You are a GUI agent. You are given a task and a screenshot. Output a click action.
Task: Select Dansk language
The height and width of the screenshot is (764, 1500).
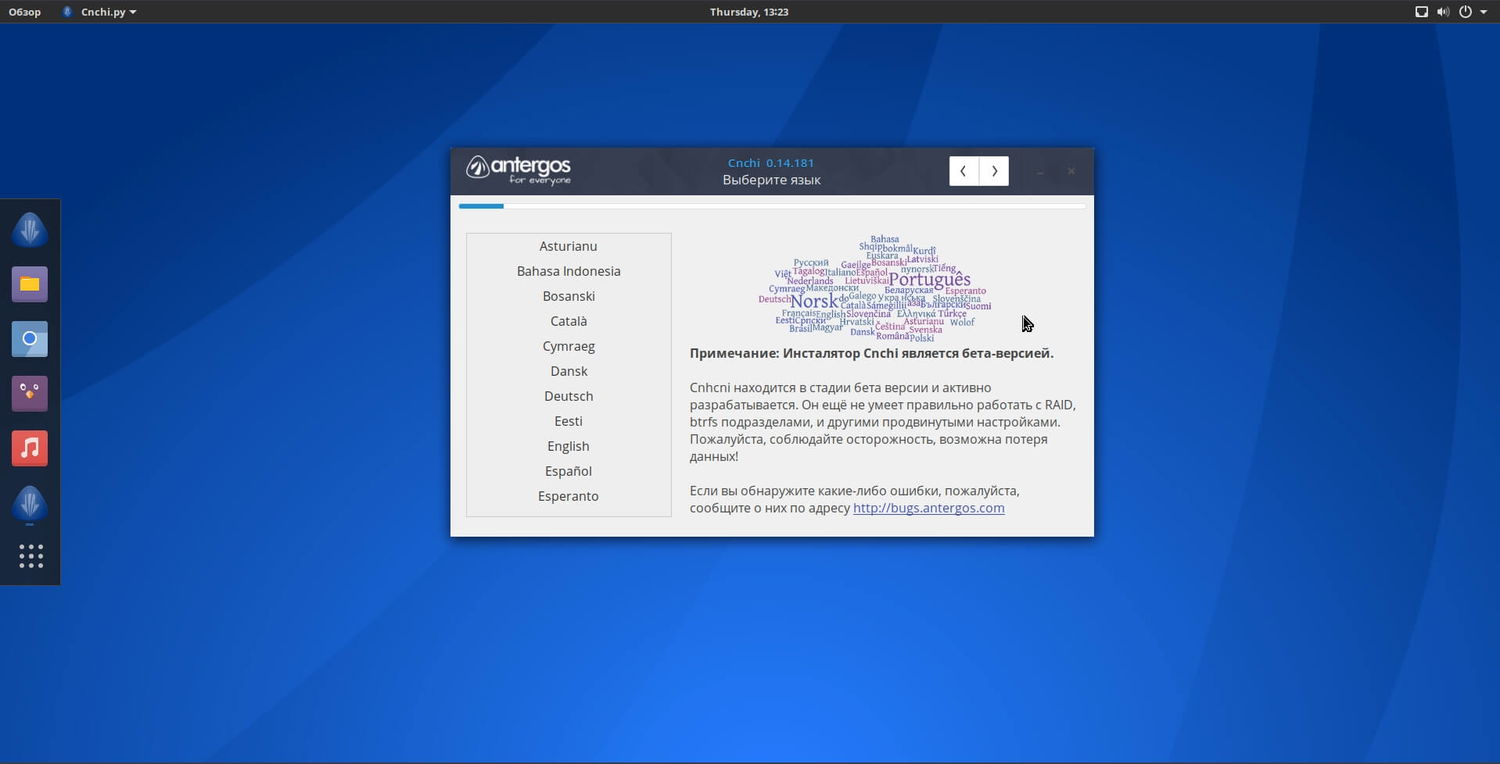point(568,371)
